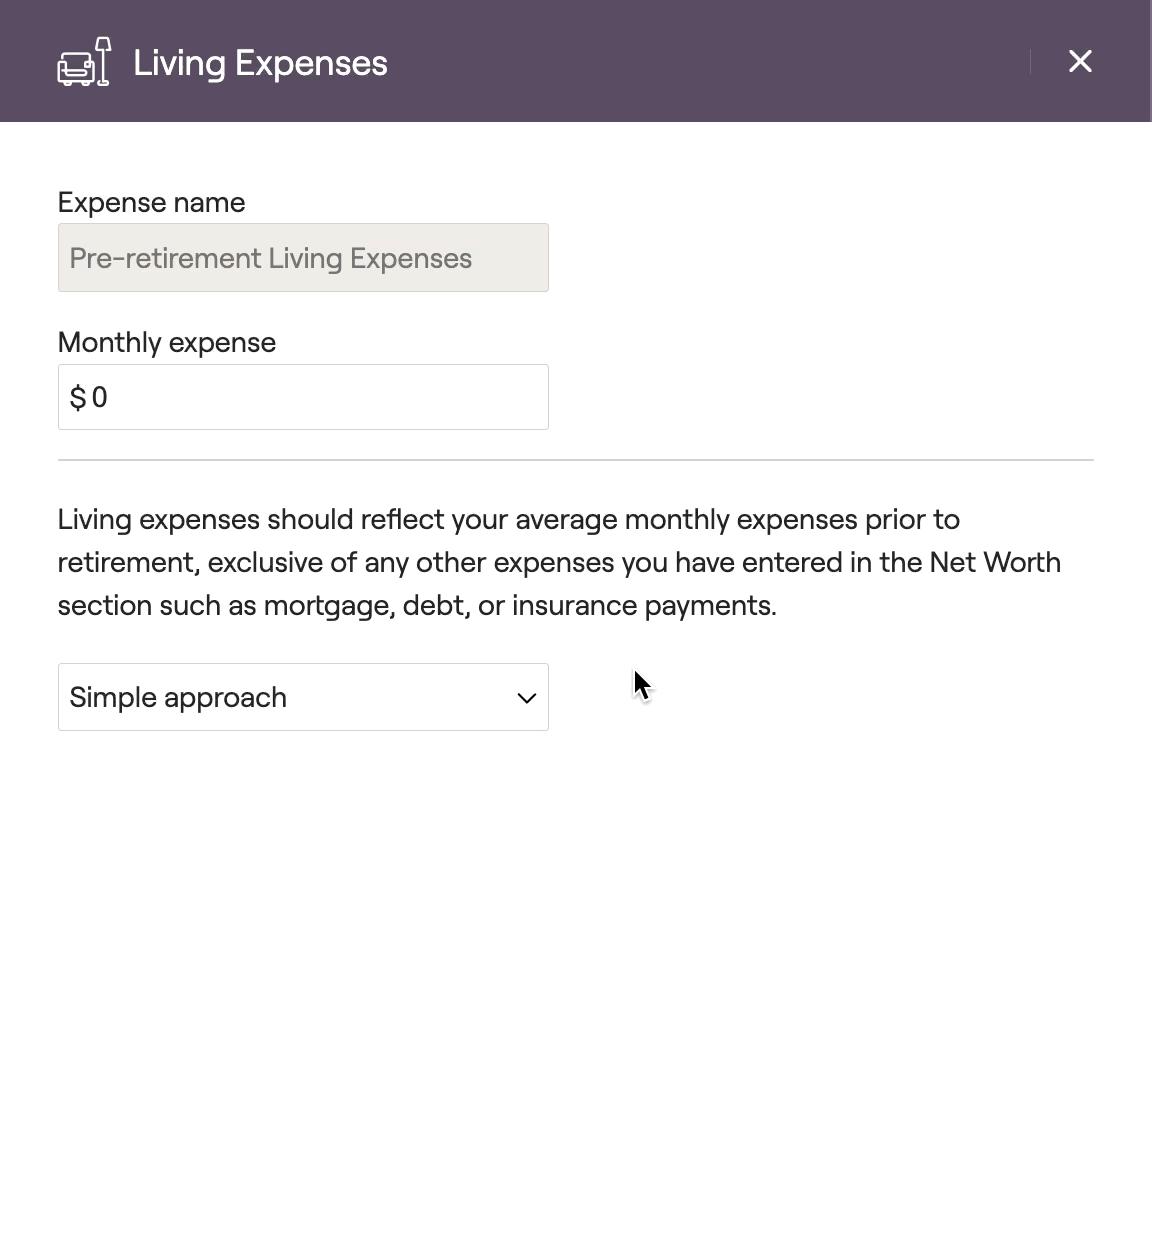Focus the Monthly expense input field
Viewport: 1152px width, 1234px height.
pyautogui.click(x=303, y=397)
